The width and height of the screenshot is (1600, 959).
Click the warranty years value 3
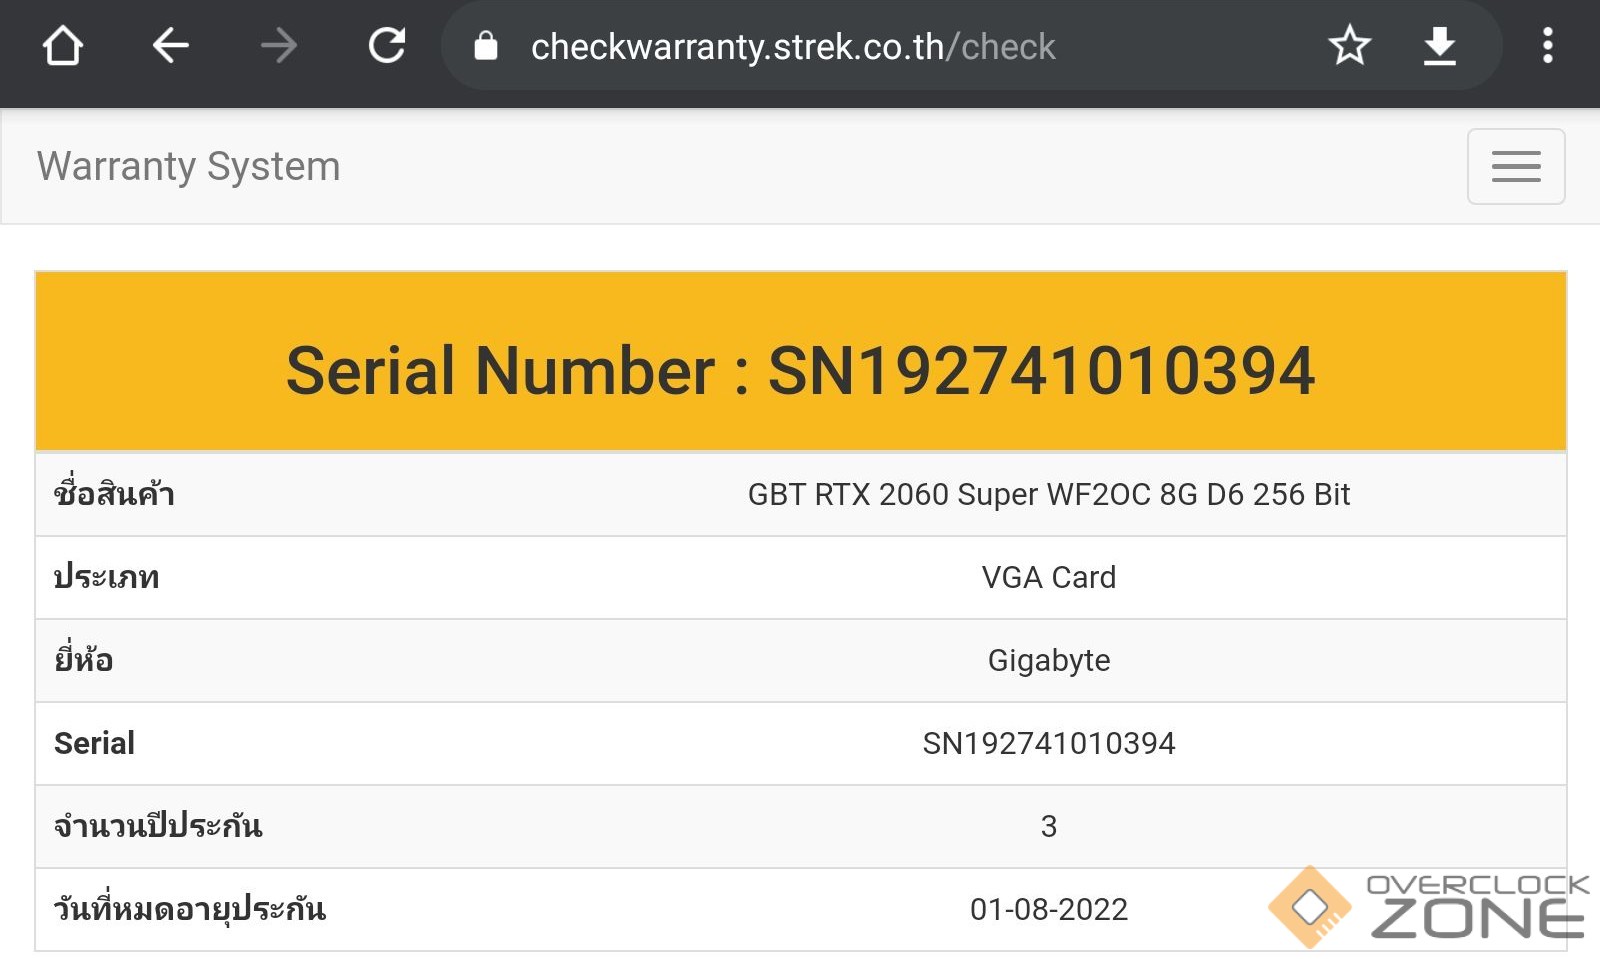coord(1048,827)
